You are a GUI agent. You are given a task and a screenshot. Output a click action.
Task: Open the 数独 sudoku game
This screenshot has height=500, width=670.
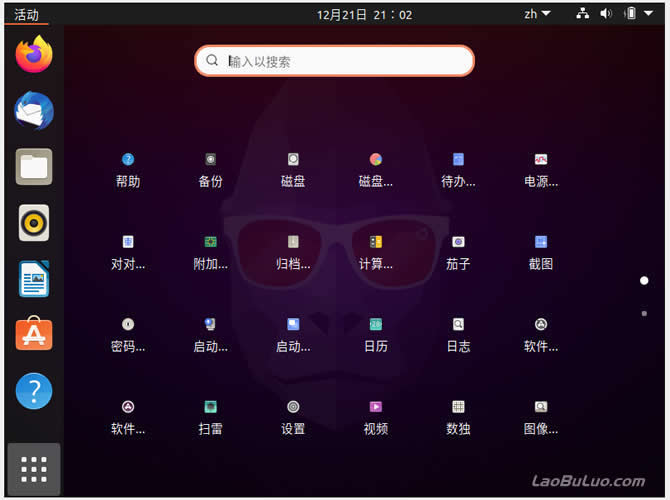coord(458,418)
